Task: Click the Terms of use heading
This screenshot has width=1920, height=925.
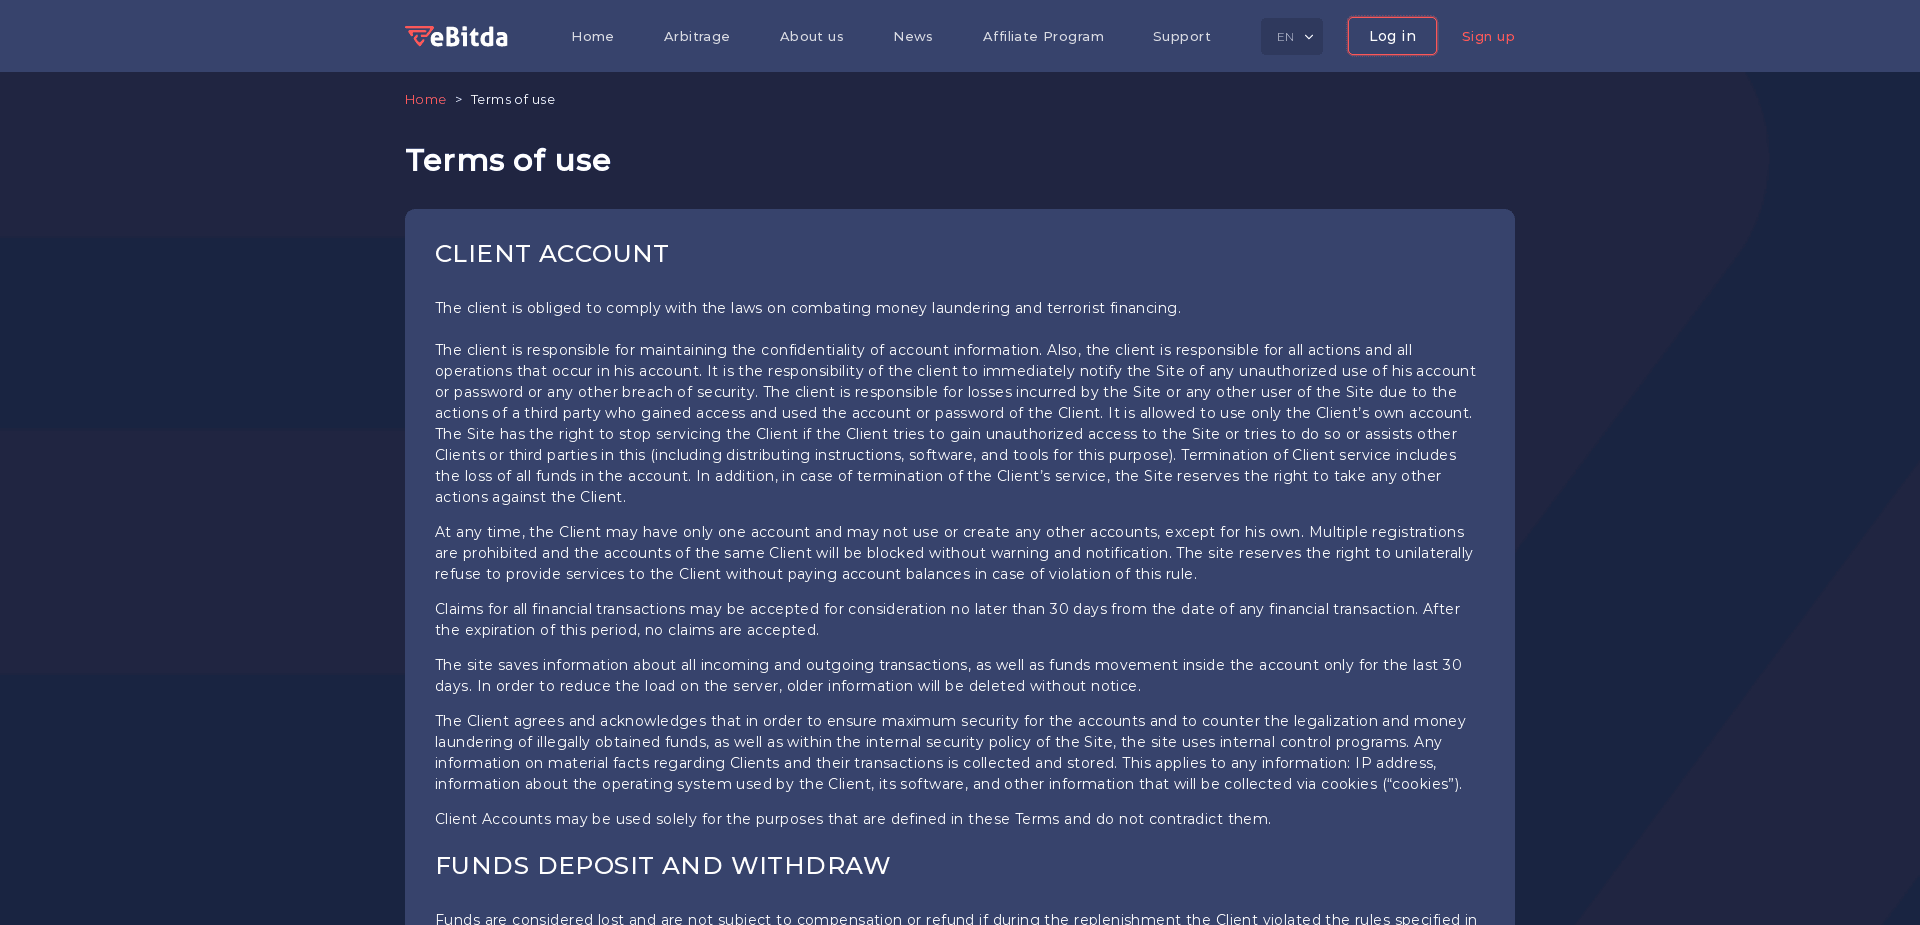Action: (507, 160)
